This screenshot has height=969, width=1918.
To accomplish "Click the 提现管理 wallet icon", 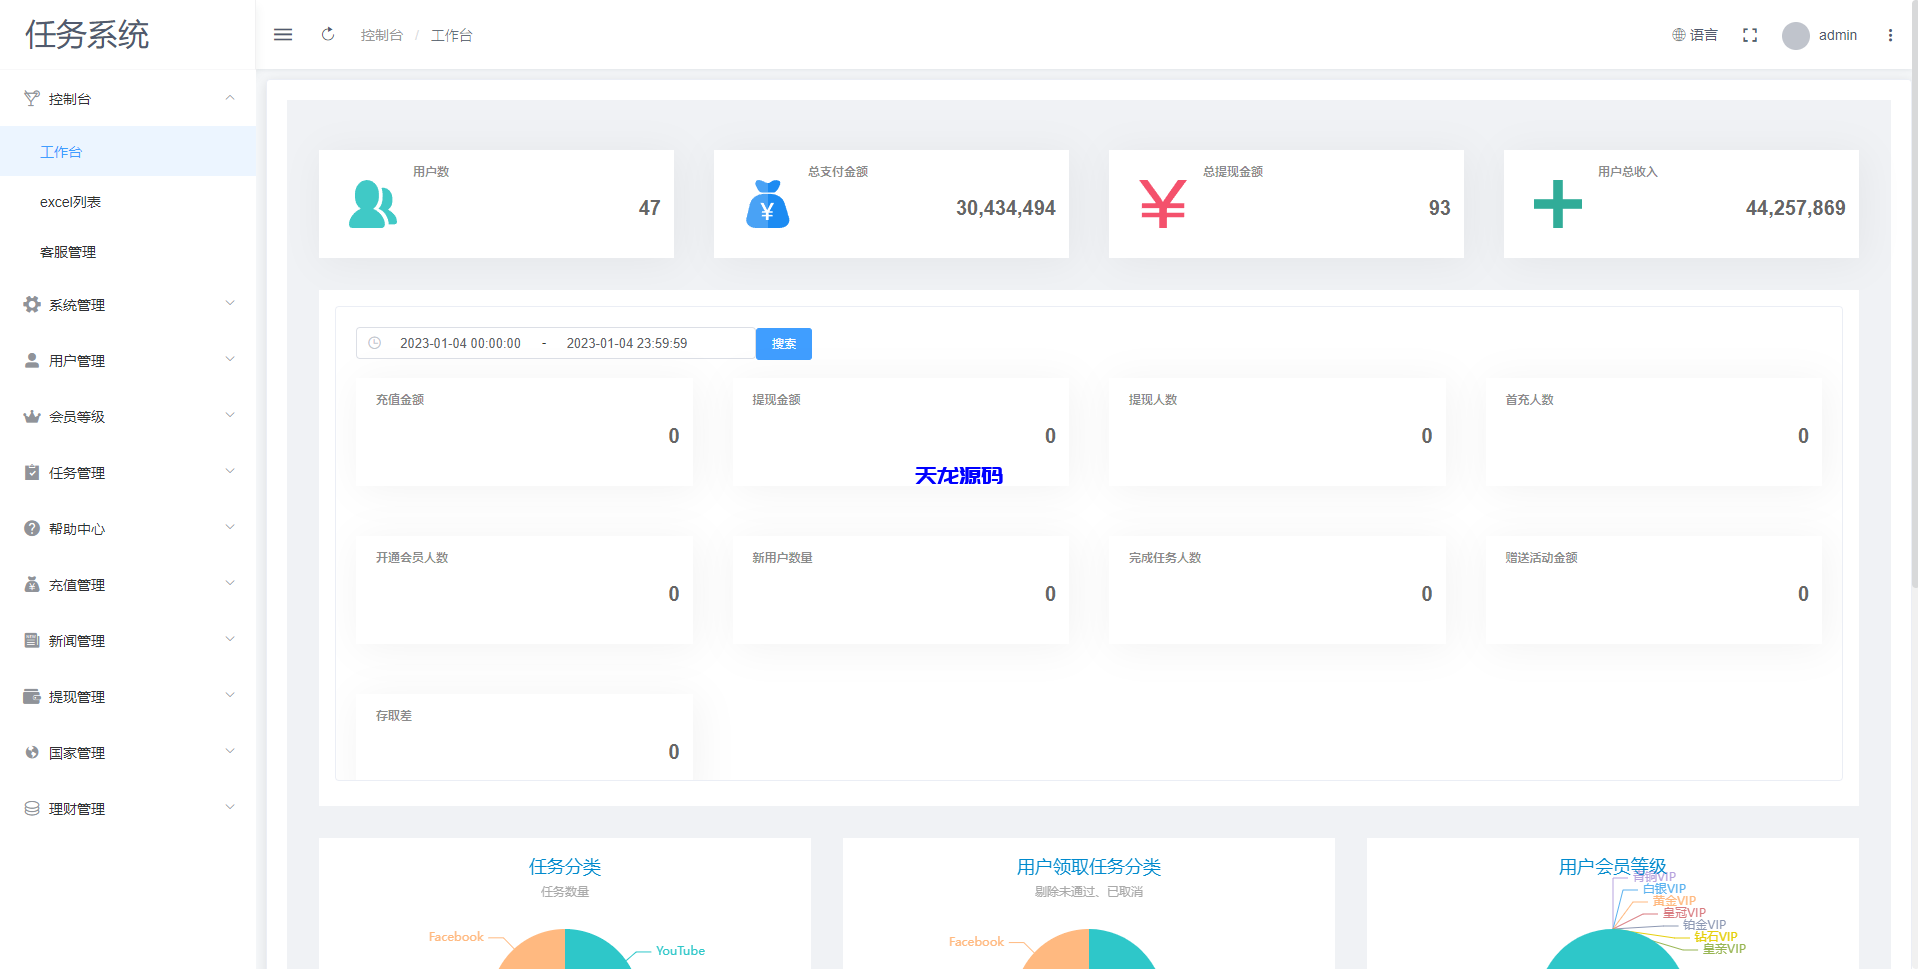I will pos(32,696).
